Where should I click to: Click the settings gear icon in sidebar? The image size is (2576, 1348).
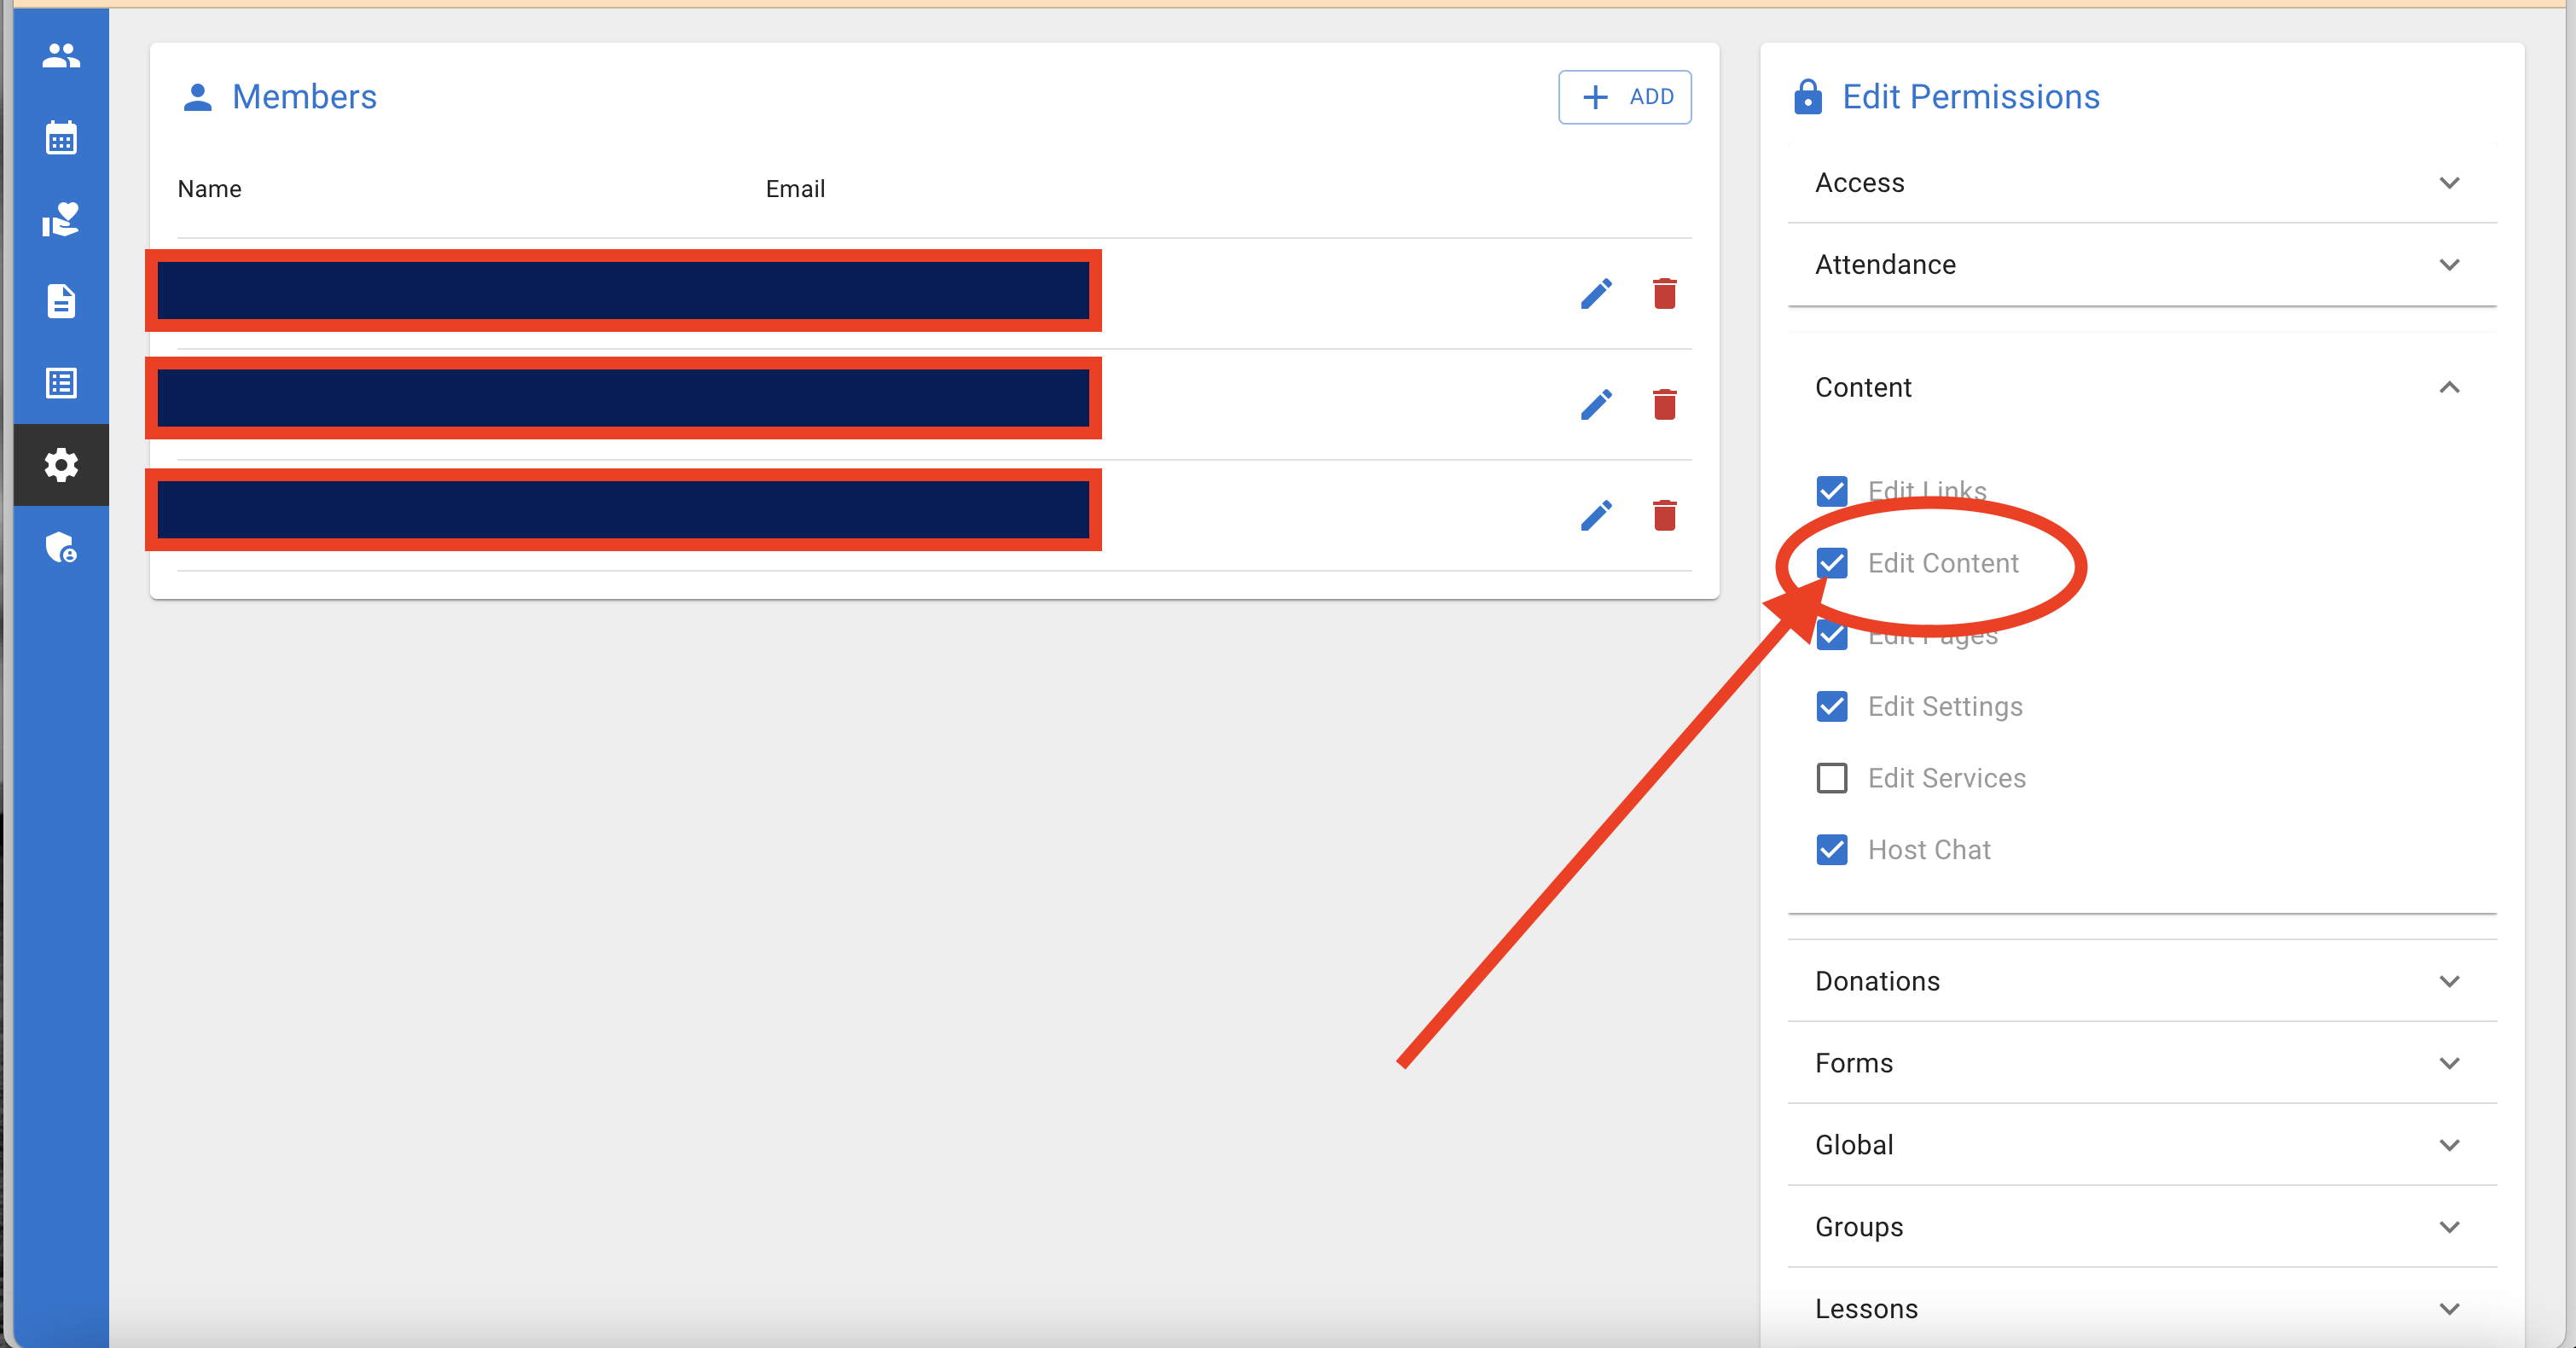point(61,464)
